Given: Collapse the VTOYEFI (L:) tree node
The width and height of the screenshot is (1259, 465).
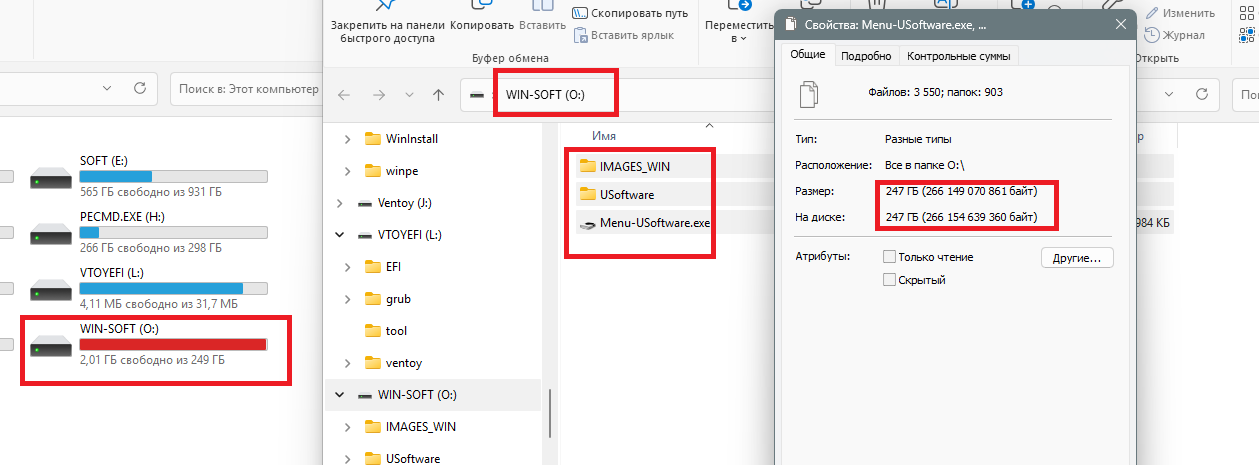Looking at the screenshot, I should coord(340,235).
